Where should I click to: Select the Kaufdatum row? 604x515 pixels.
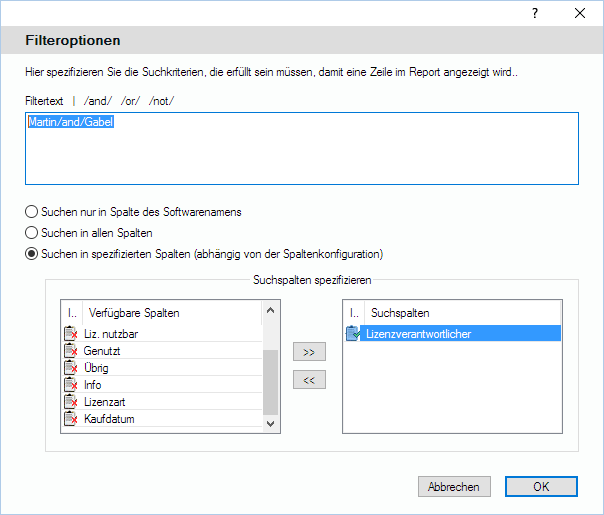tap(163, 418)
